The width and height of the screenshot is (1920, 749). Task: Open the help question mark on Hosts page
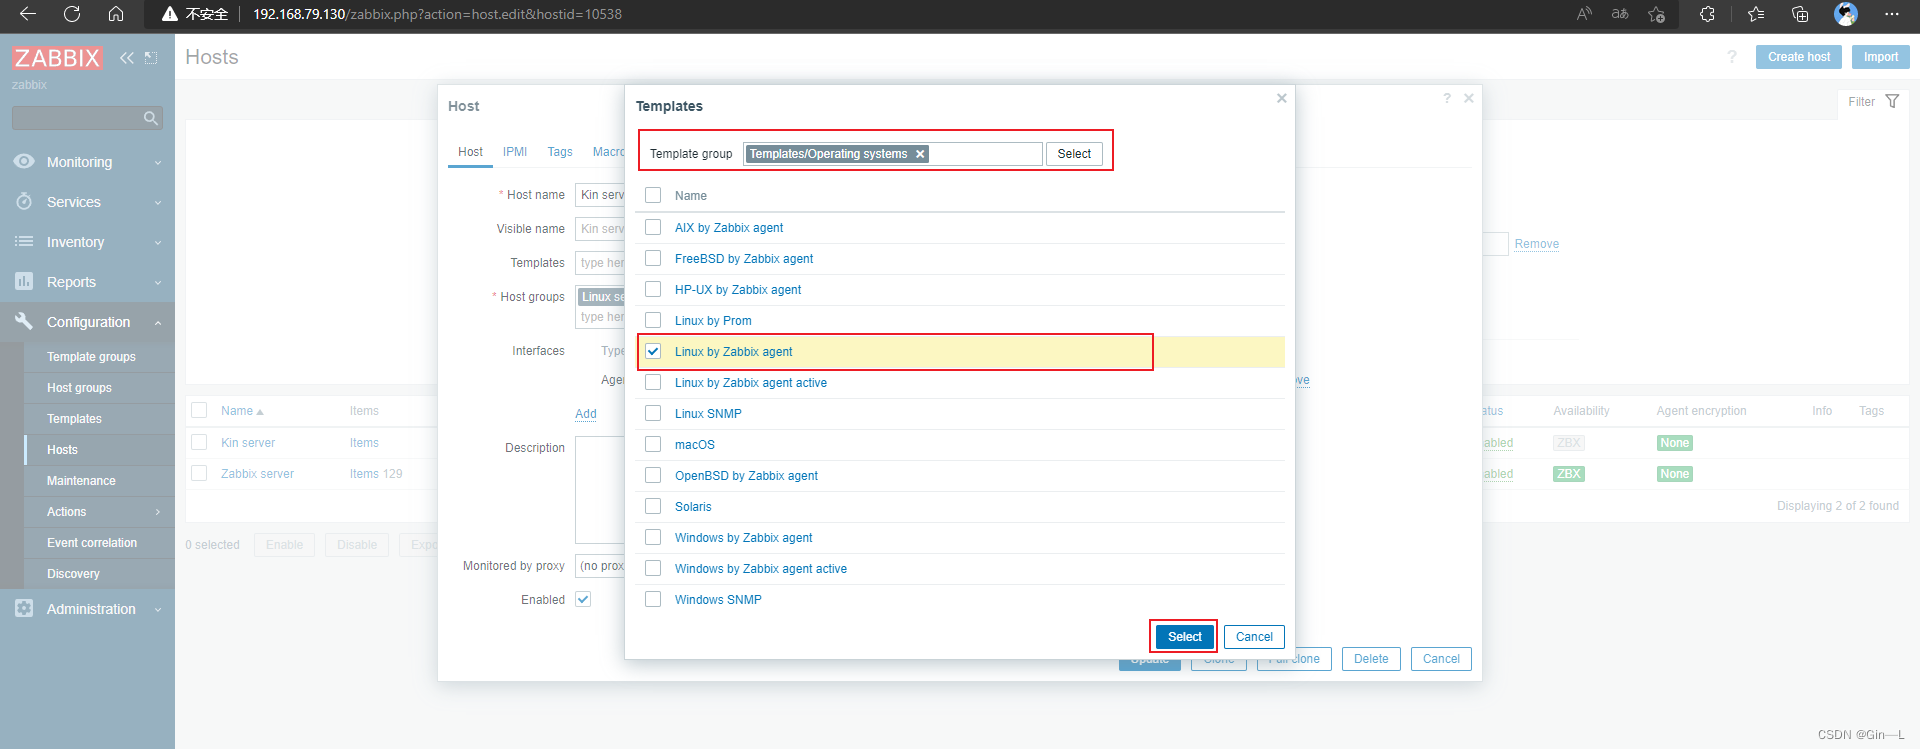point(1732,57)
